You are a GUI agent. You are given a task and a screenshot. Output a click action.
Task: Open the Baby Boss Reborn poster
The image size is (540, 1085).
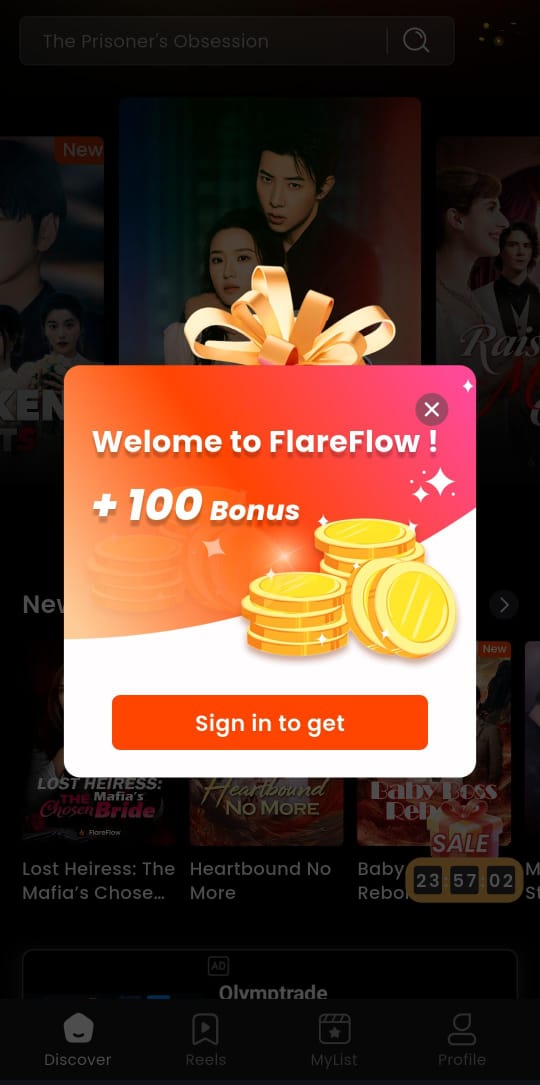point(434,811)
